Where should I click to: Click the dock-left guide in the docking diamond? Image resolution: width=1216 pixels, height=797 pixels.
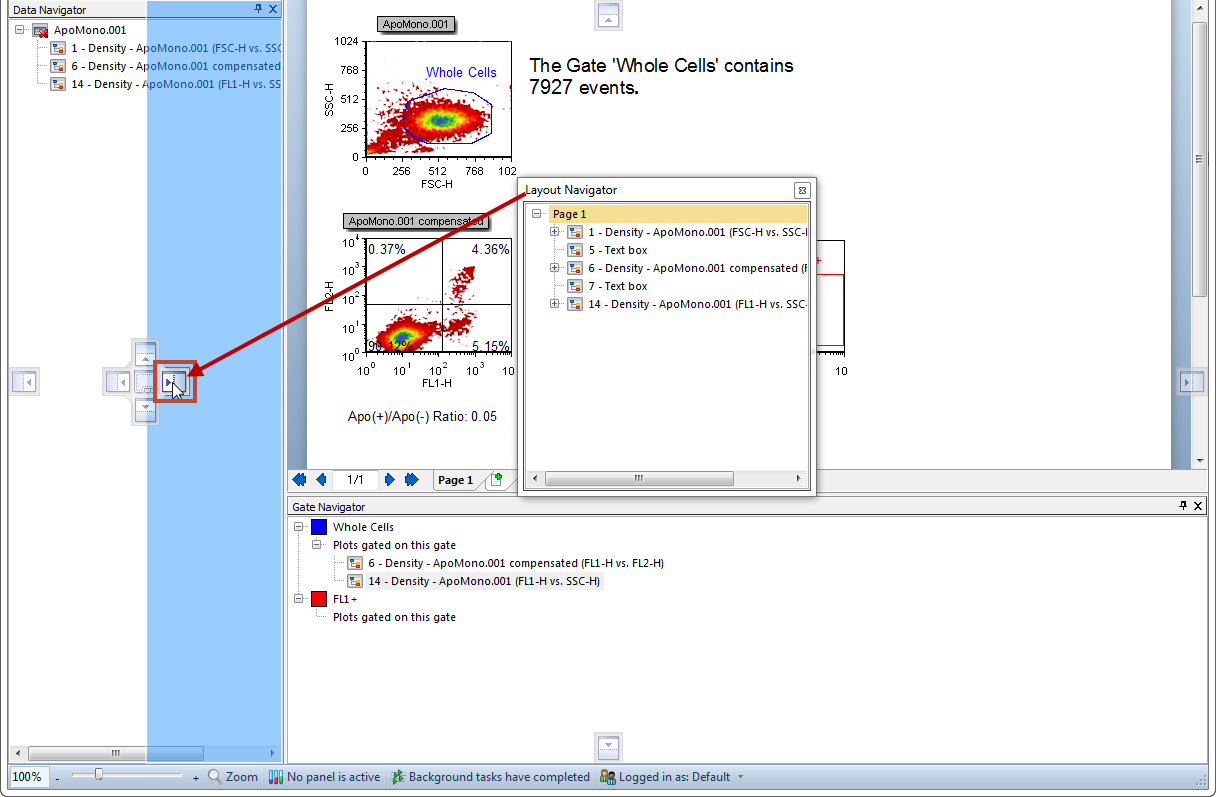coord(119,381)
